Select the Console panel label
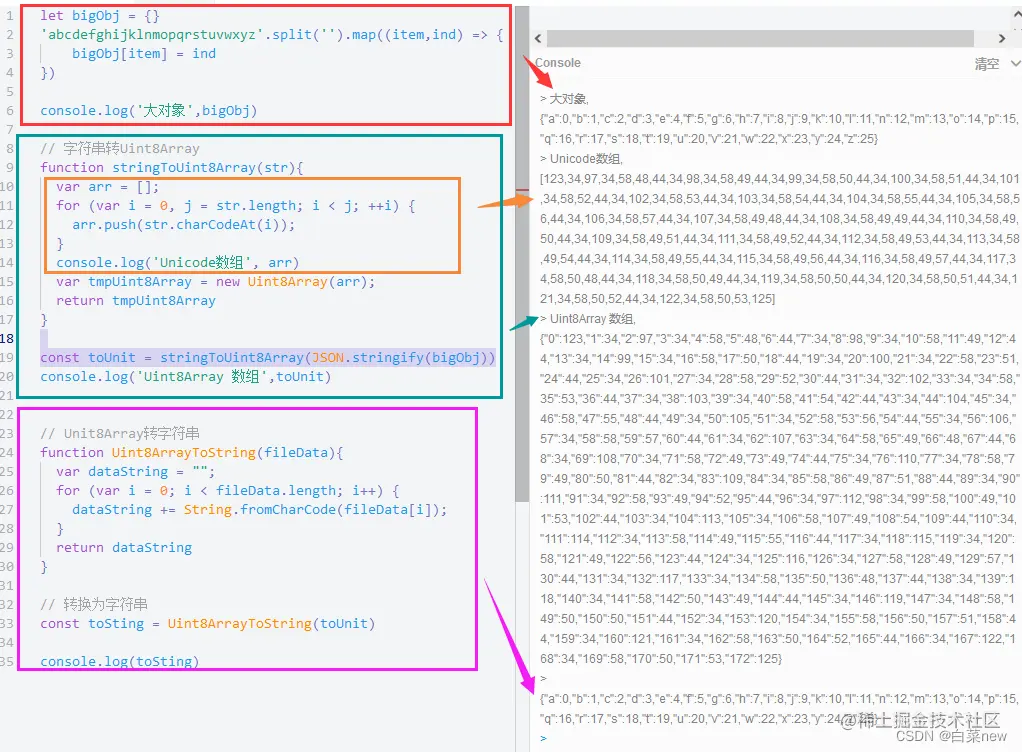 (x=557, y=63)
